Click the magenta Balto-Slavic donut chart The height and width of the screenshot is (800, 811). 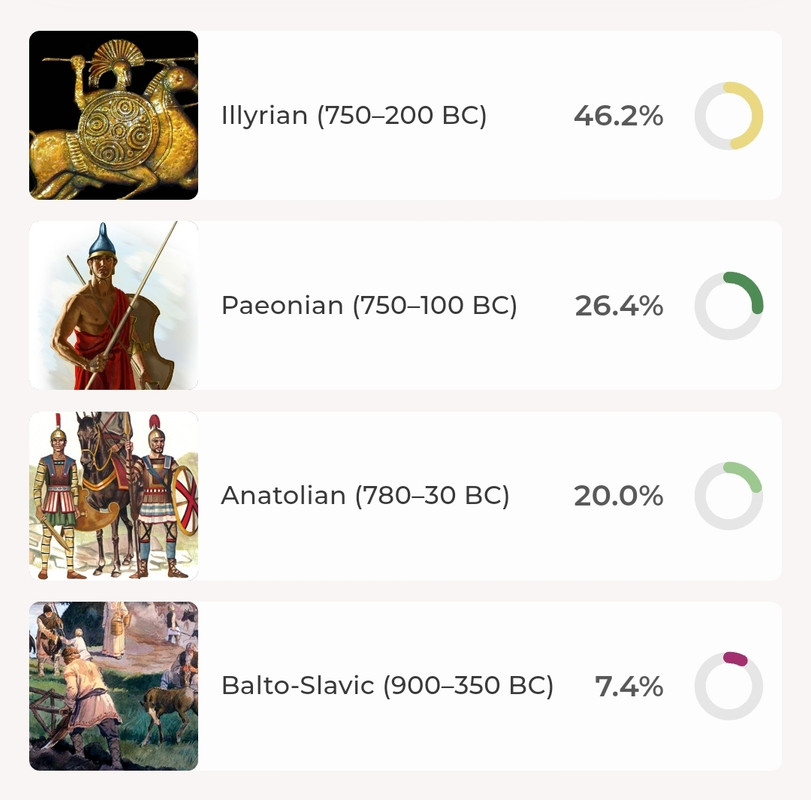point(729,686)
